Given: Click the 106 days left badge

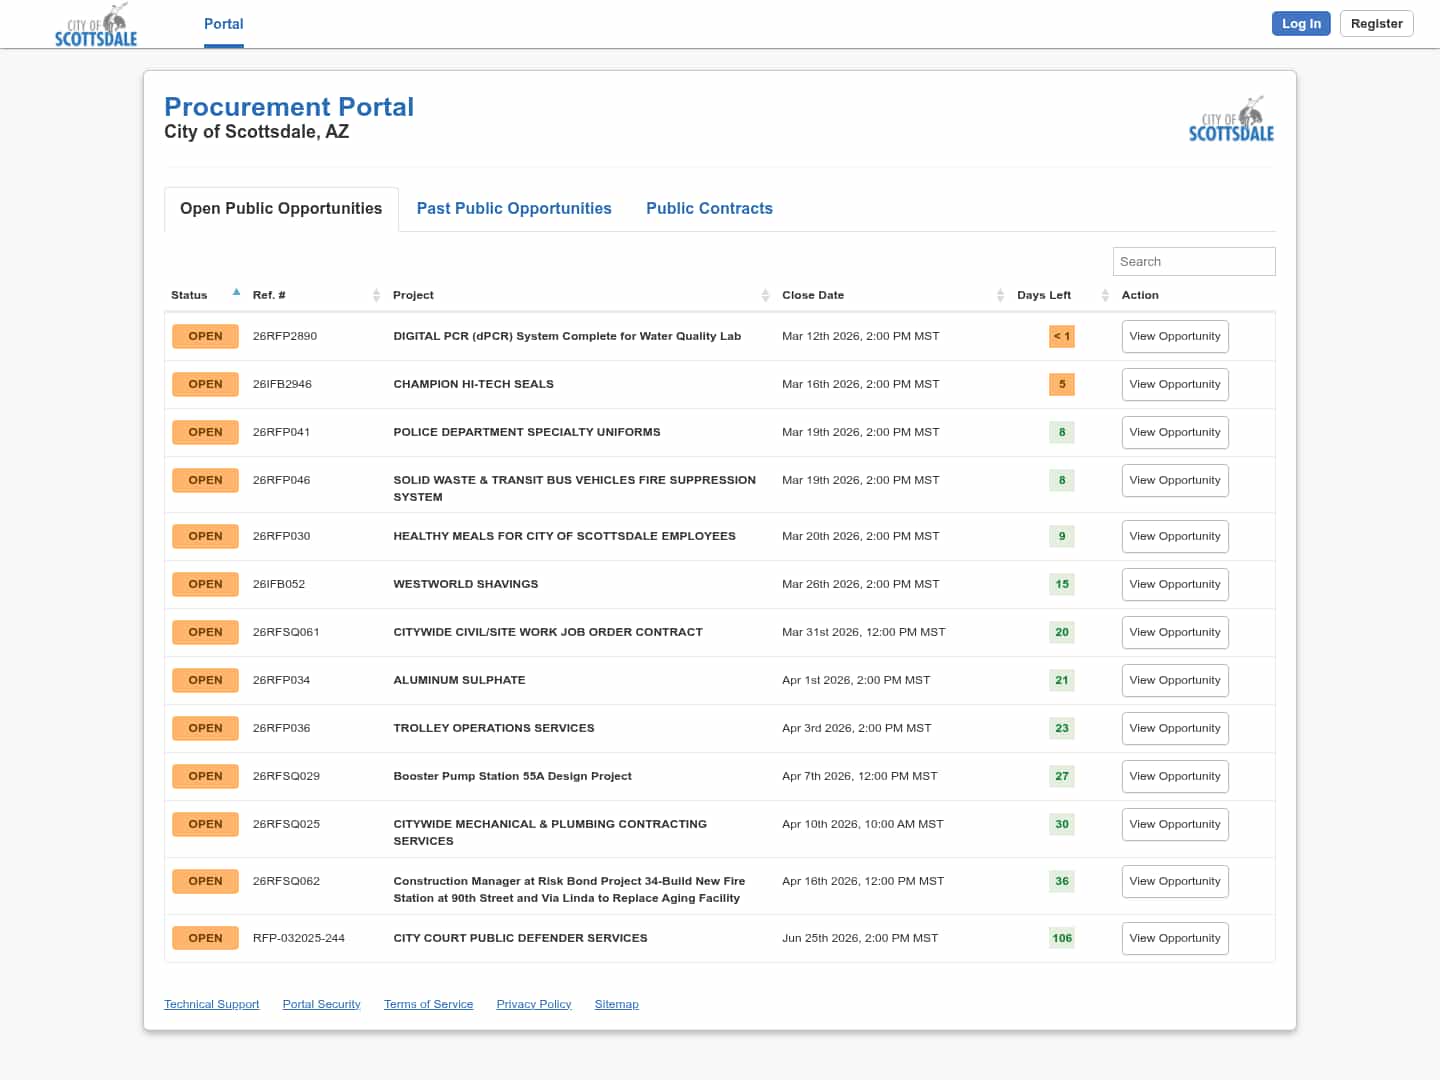Looking at the screenshot, I should coord(1061,938).
